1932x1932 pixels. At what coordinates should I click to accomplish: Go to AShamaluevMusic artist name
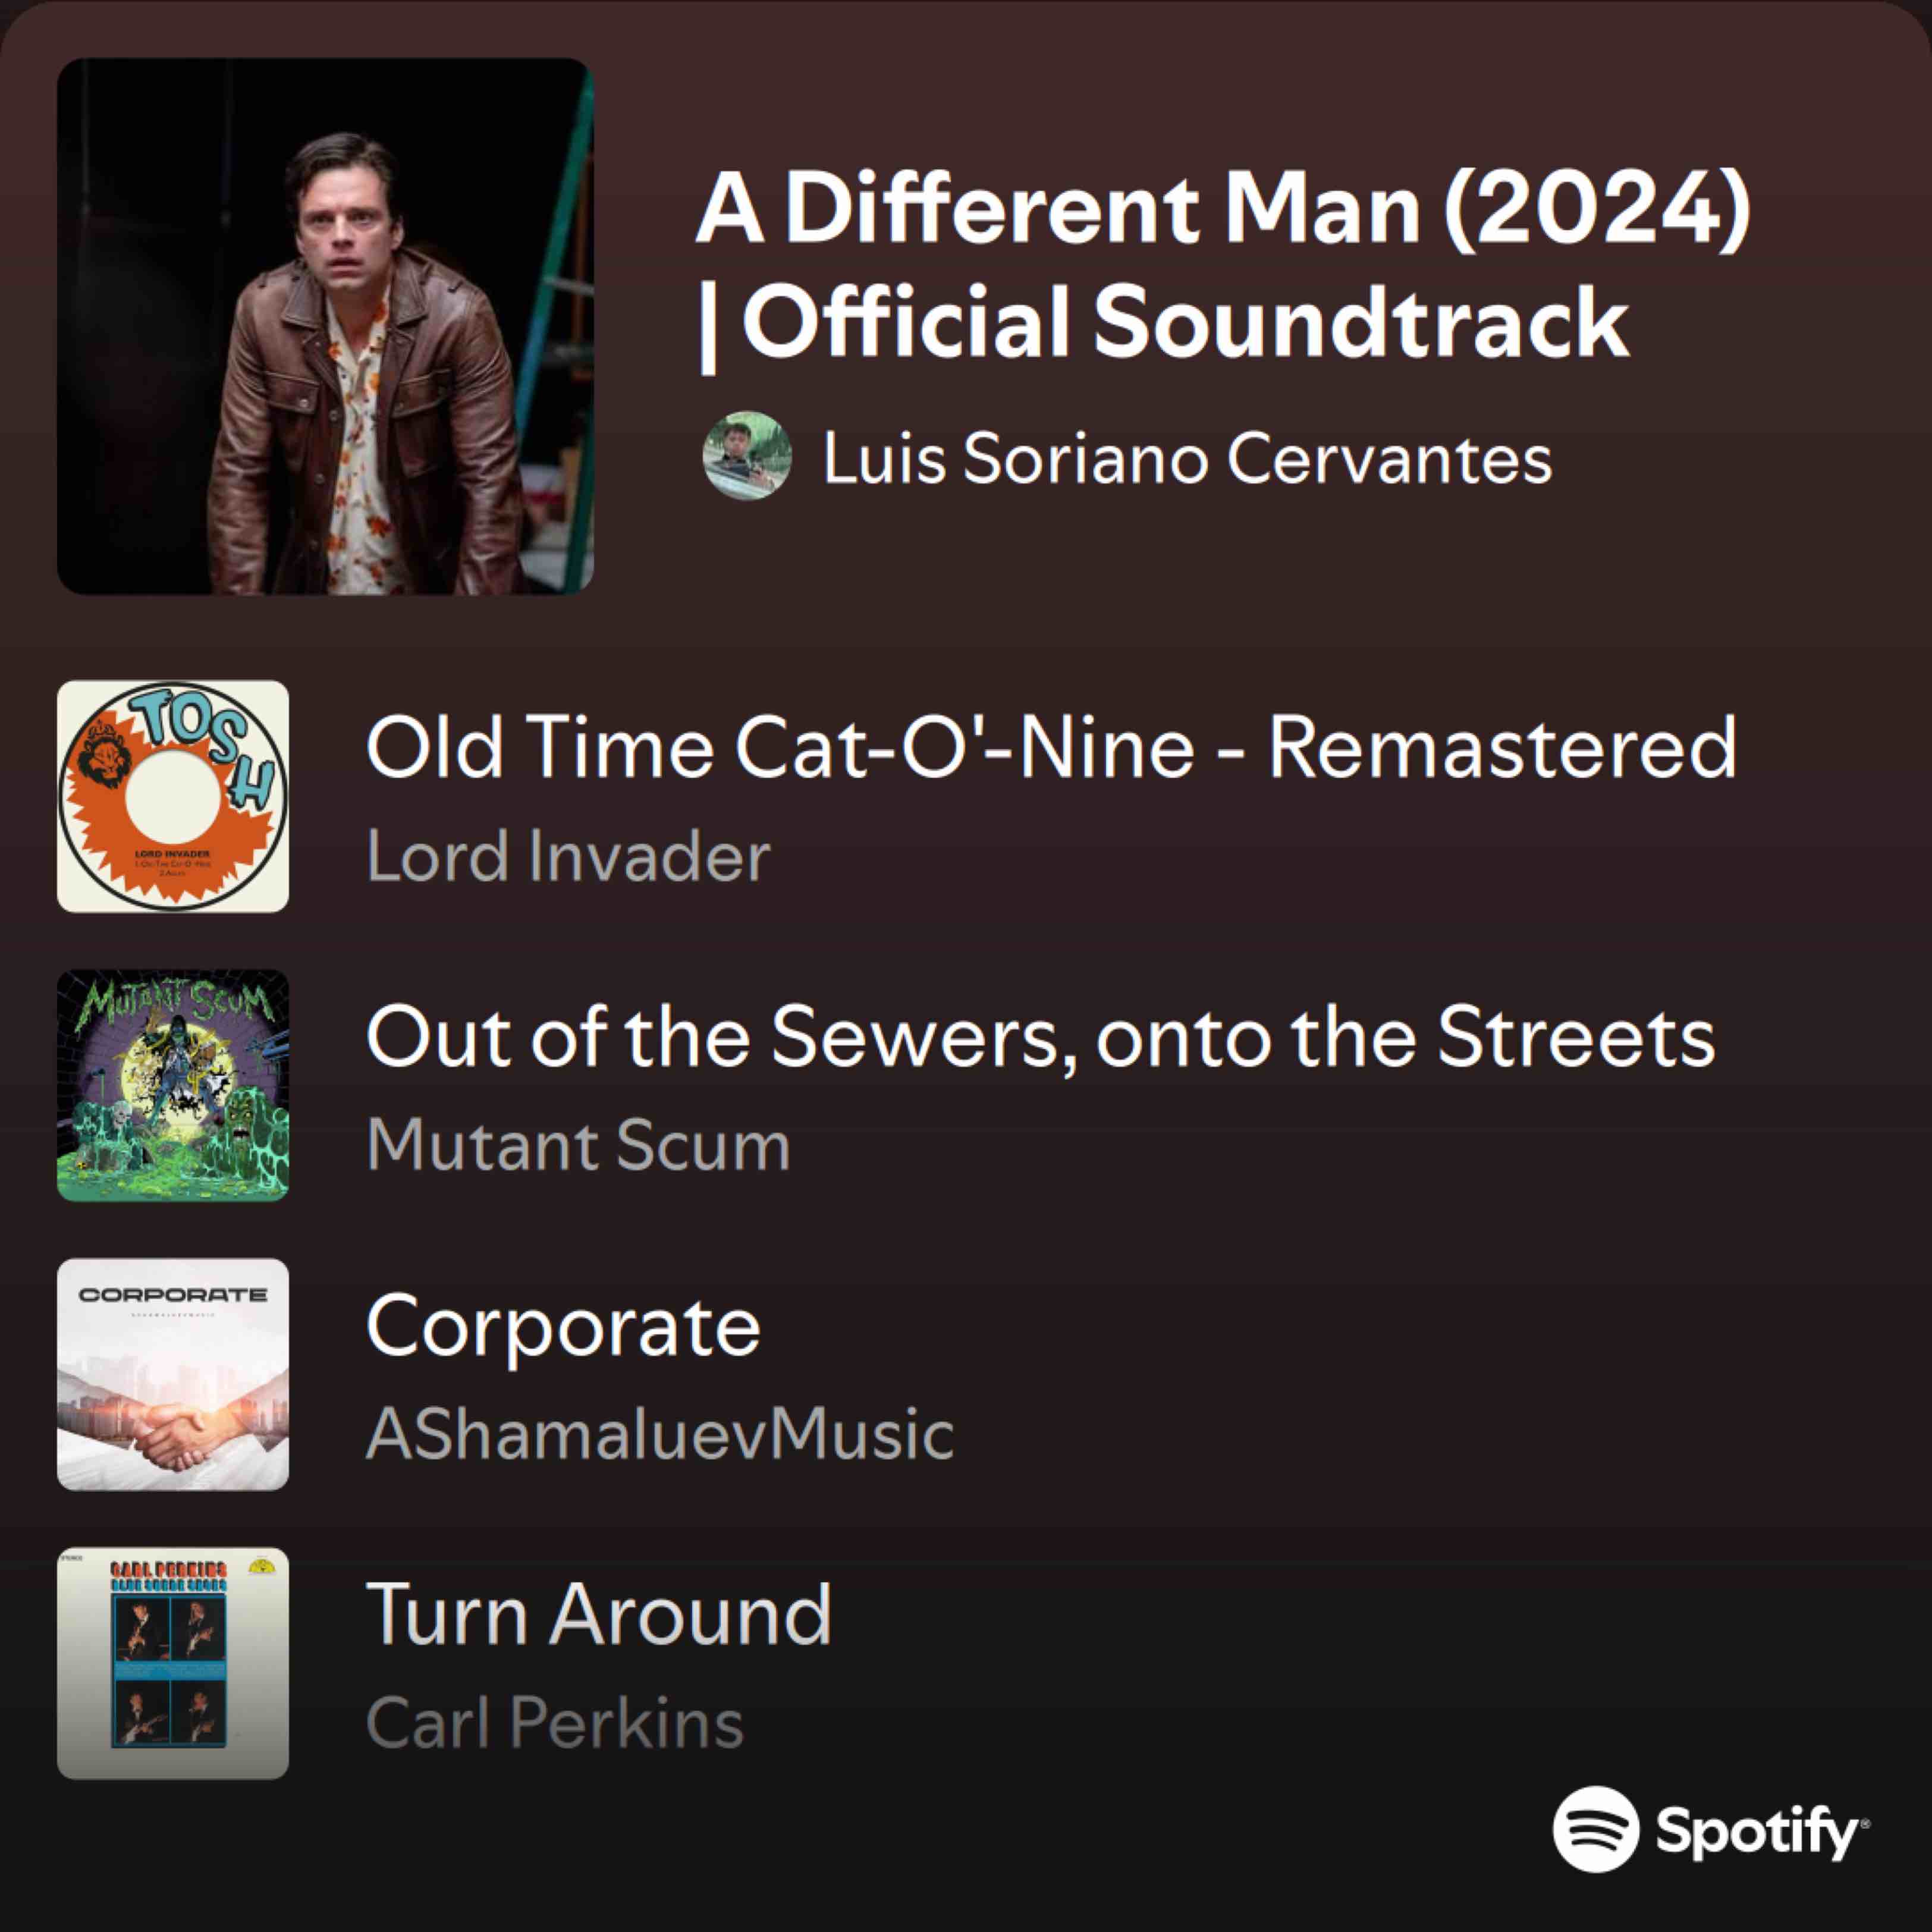click(x=660, y=1434)
